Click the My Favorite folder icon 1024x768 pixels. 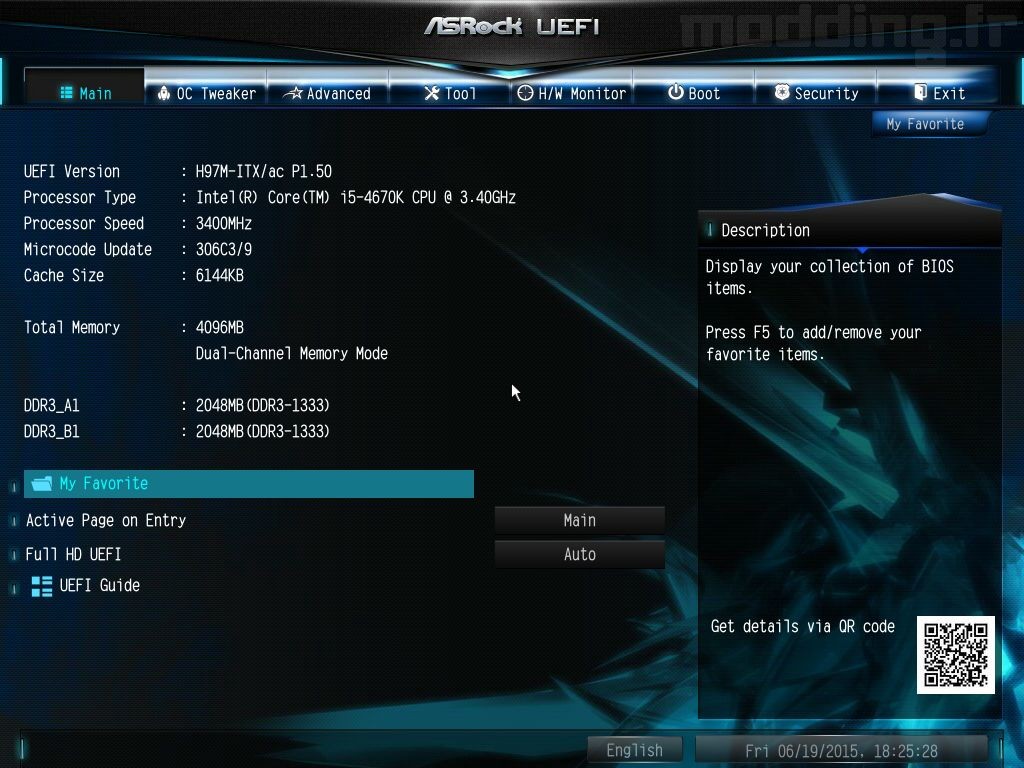click(x=42, y=483)
